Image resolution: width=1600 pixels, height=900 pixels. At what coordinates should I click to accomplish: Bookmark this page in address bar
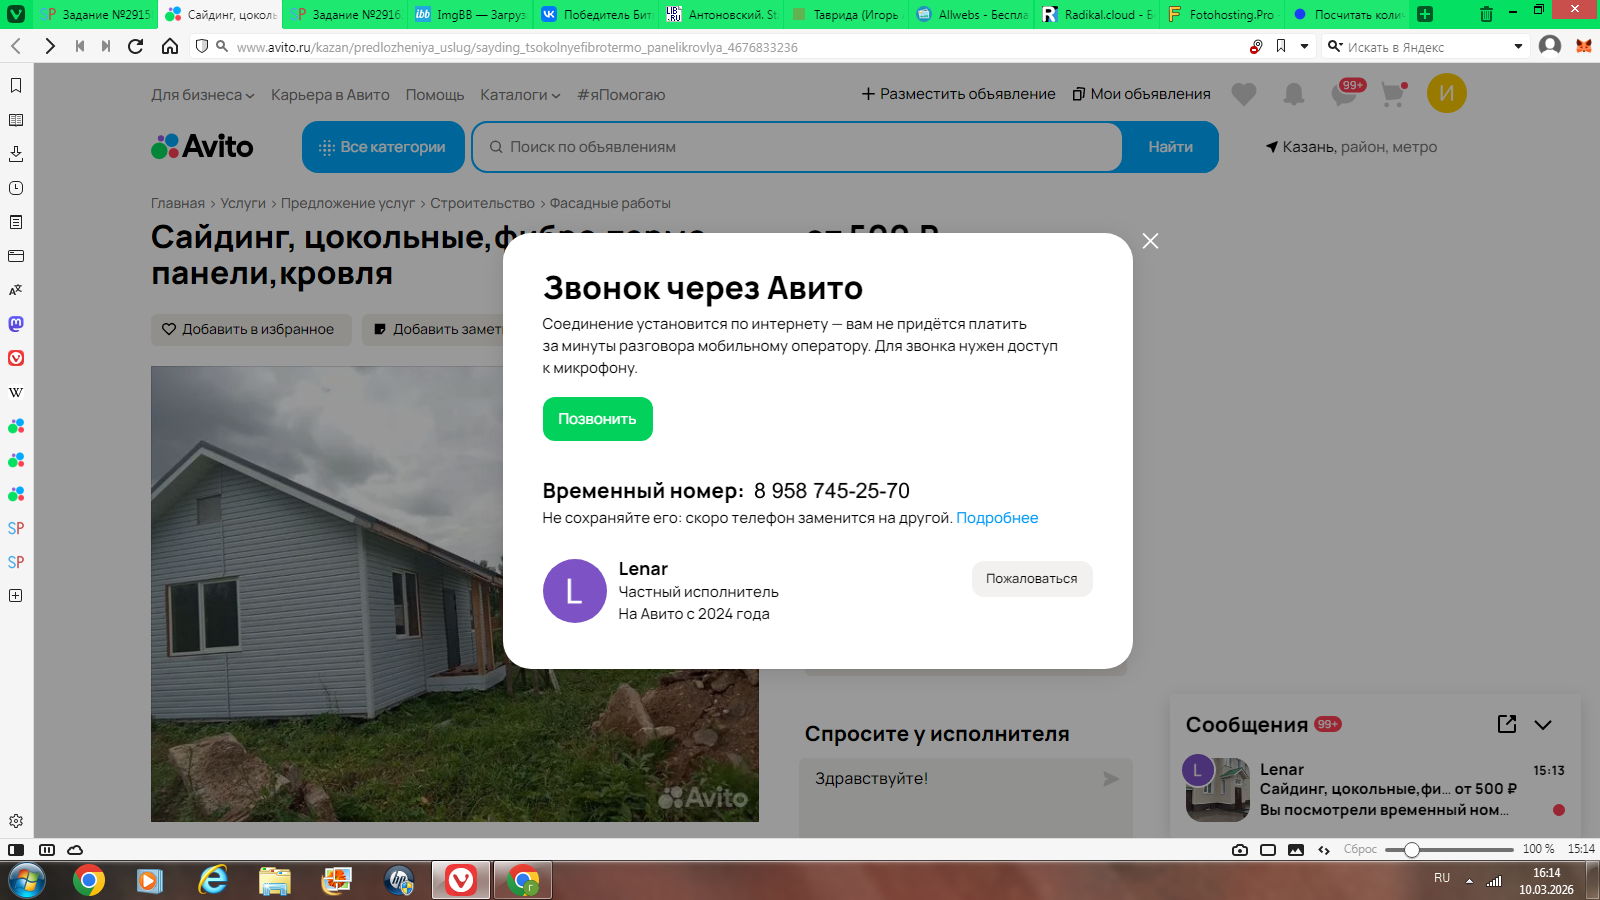point(1281,46)
